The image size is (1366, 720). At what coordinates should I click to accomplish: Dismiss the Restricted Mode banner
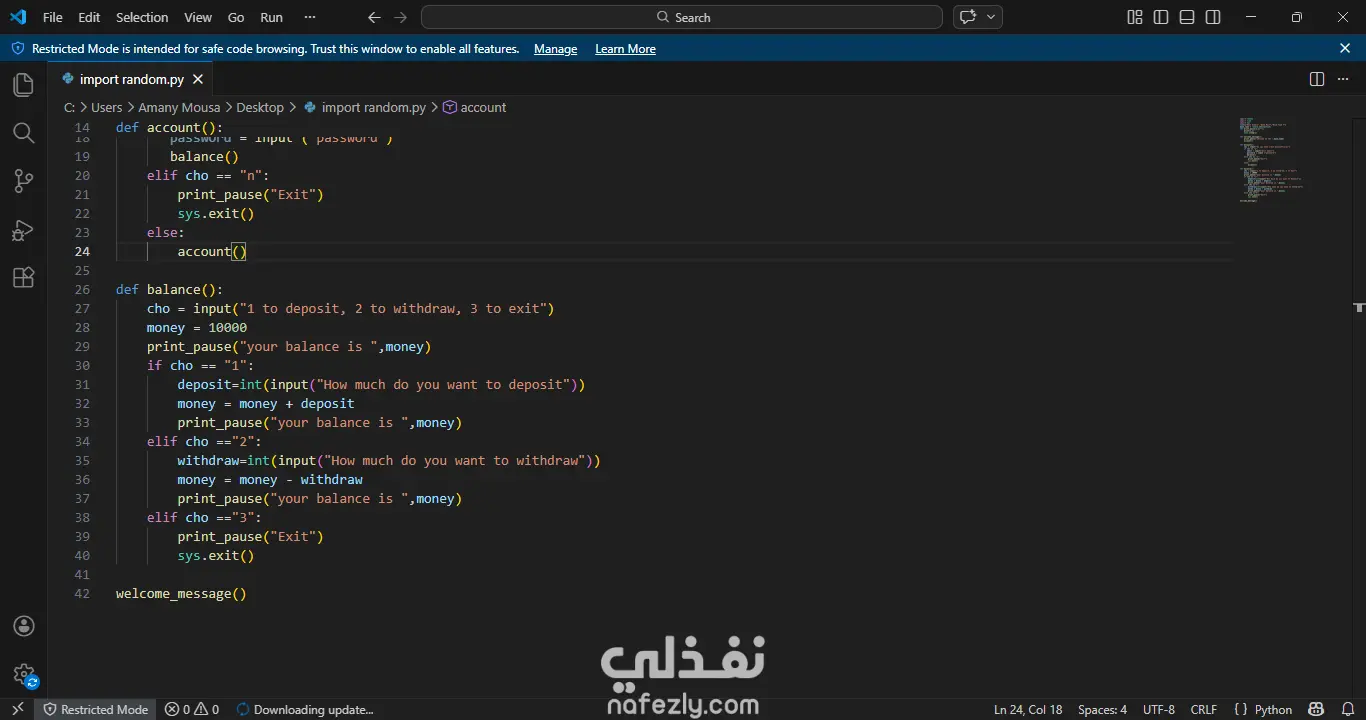(x=1345, y=48)
